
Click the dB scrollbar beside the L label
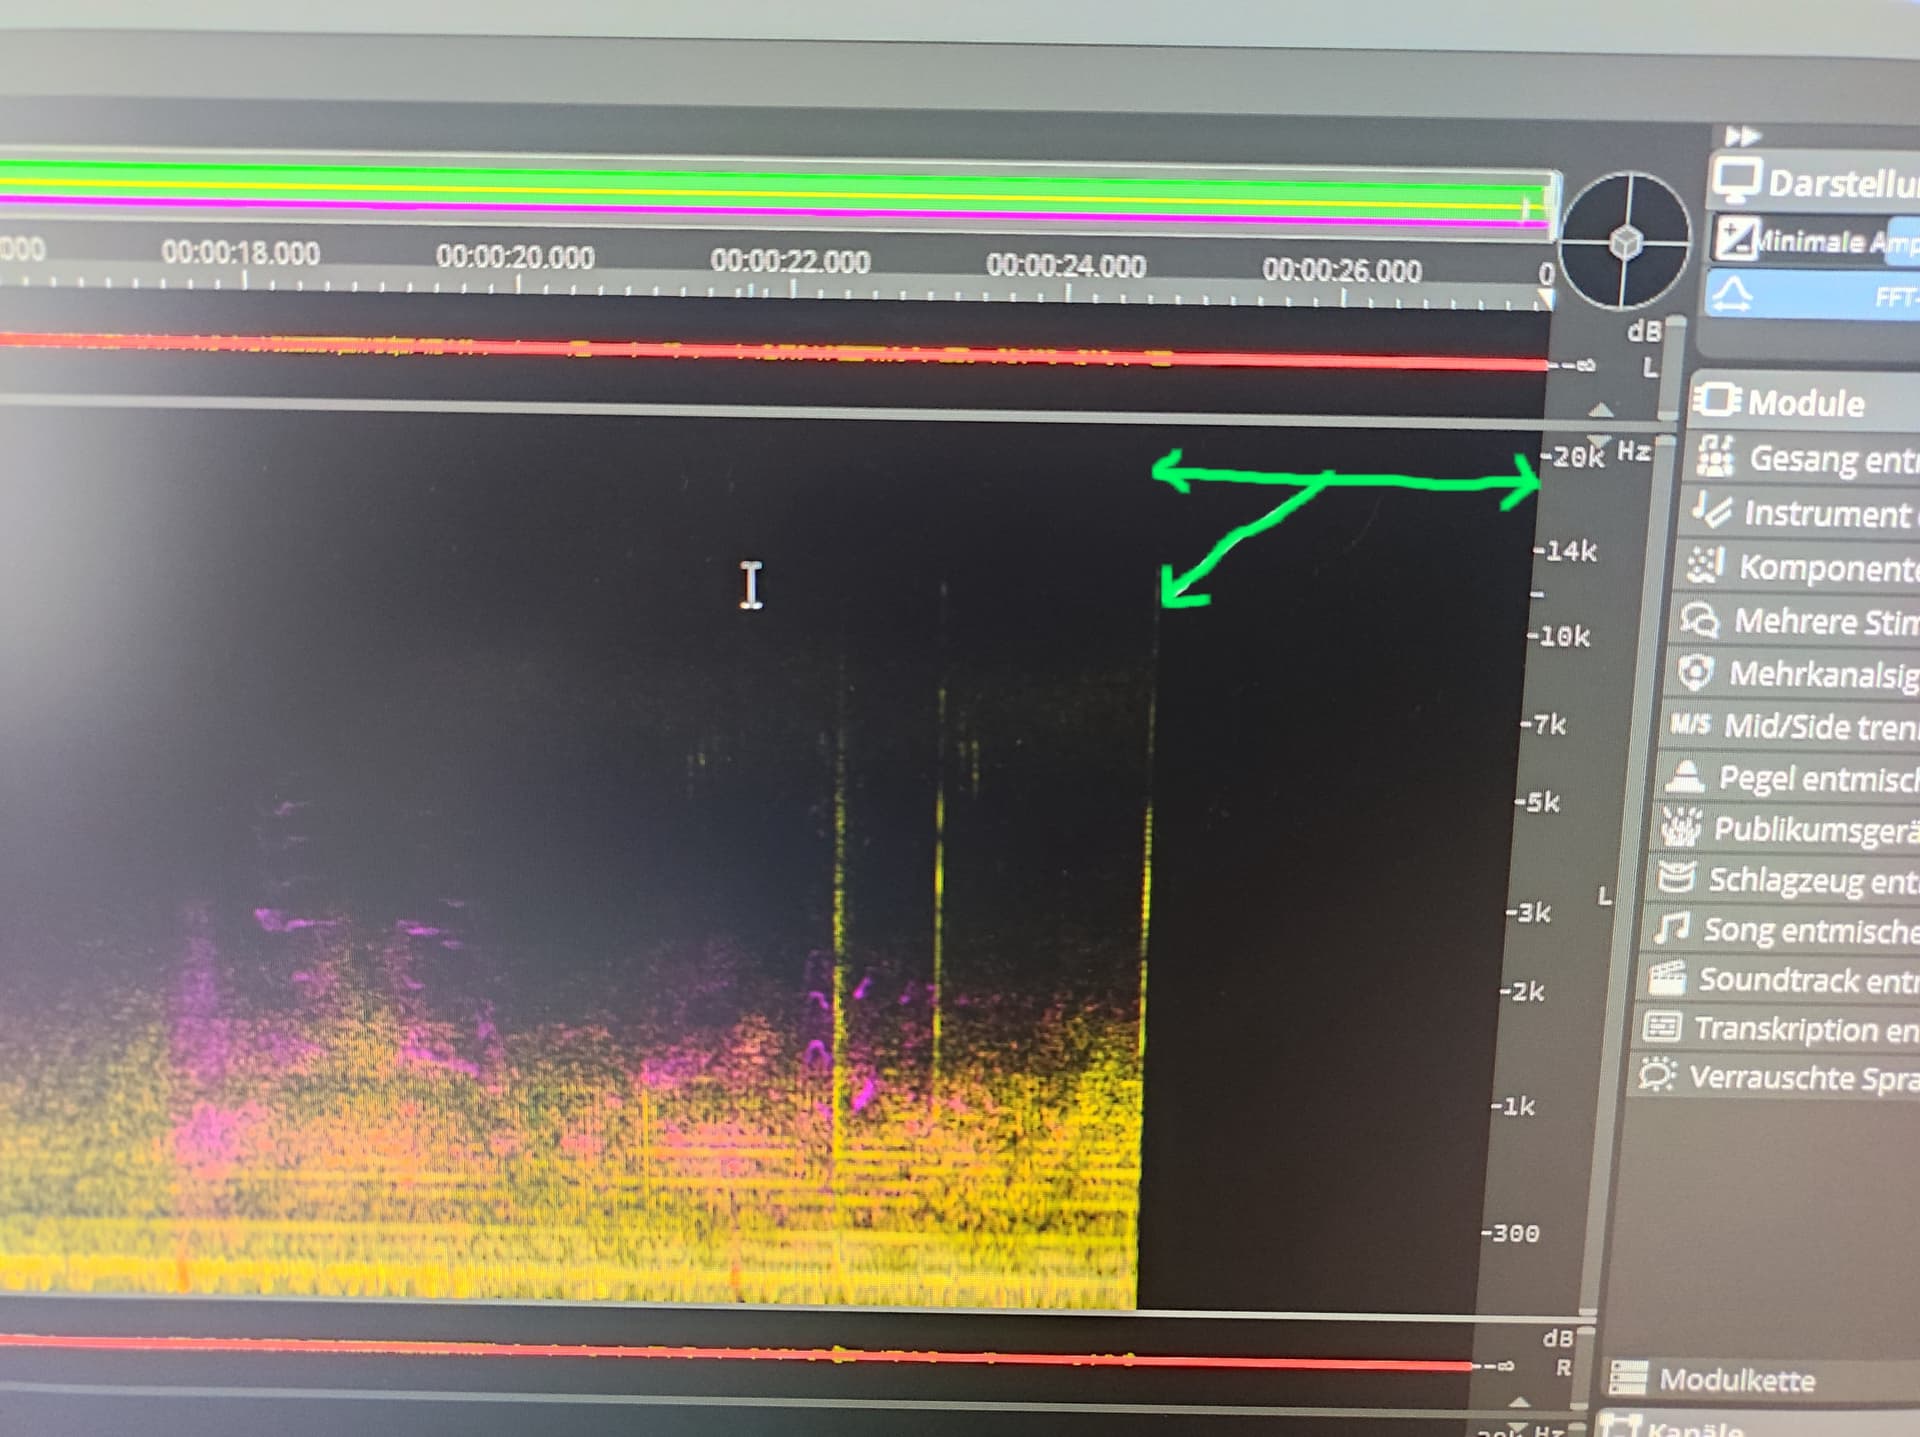click(x=1671, y=368)
